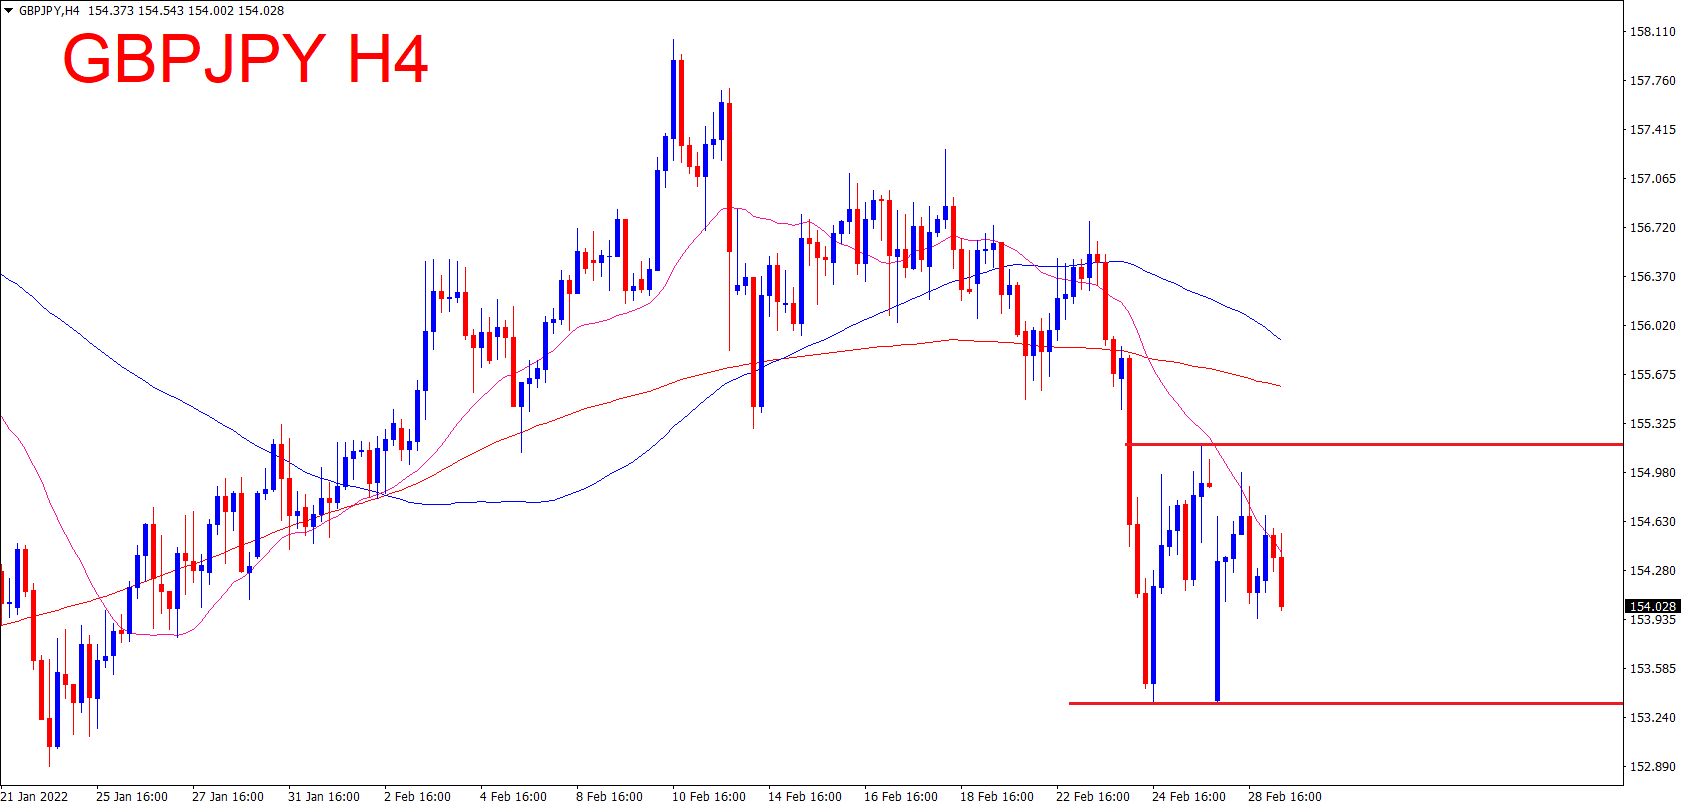Click the large red GBPJPY H4 title
Screen dimensions: 1683x806
(x=245, y=59)
